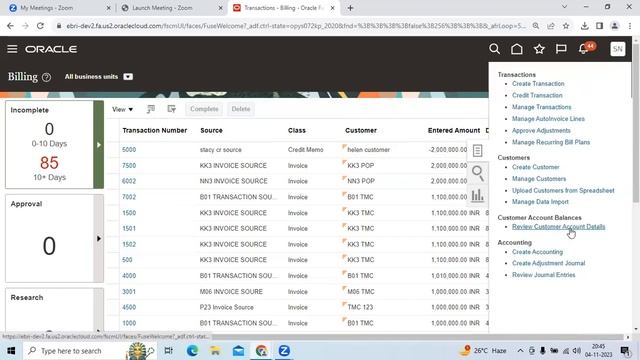Open transaction number 5000
640x360 pixels.
[x=129, y=150]
